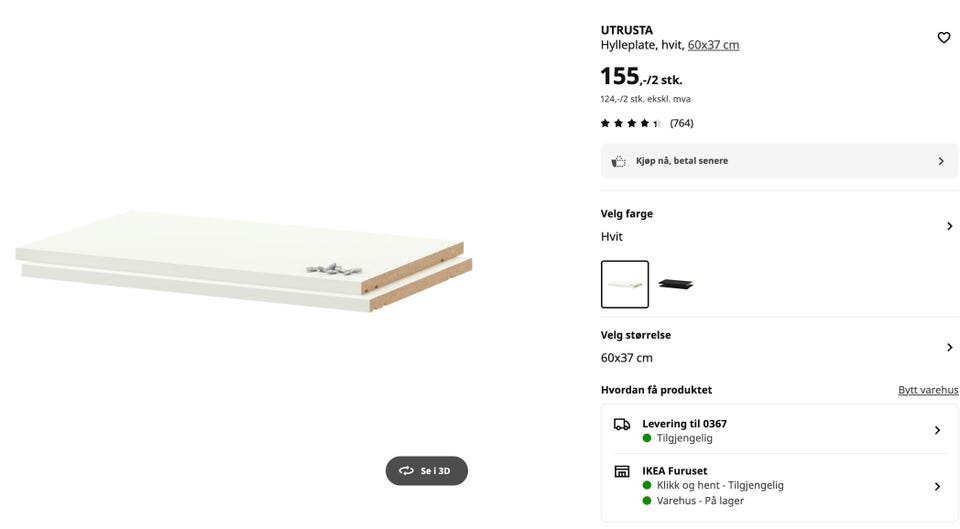Click the UTRUSTA product title
The width and height of the screenshot is (960, 529).
[x=627, y=30]
